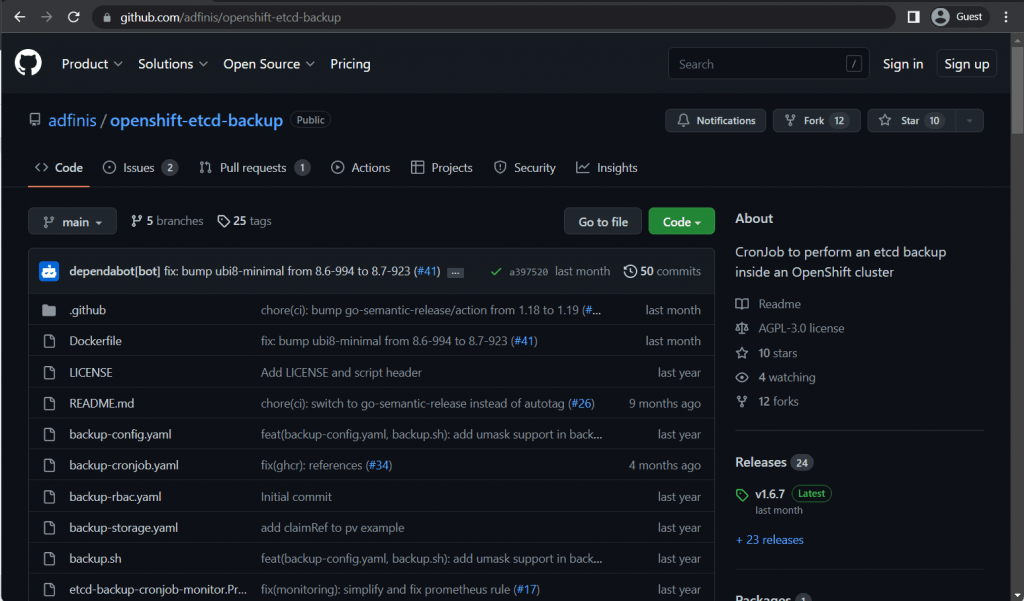View the 25 tags link
Screen dimensions: 1024x601
244,221
